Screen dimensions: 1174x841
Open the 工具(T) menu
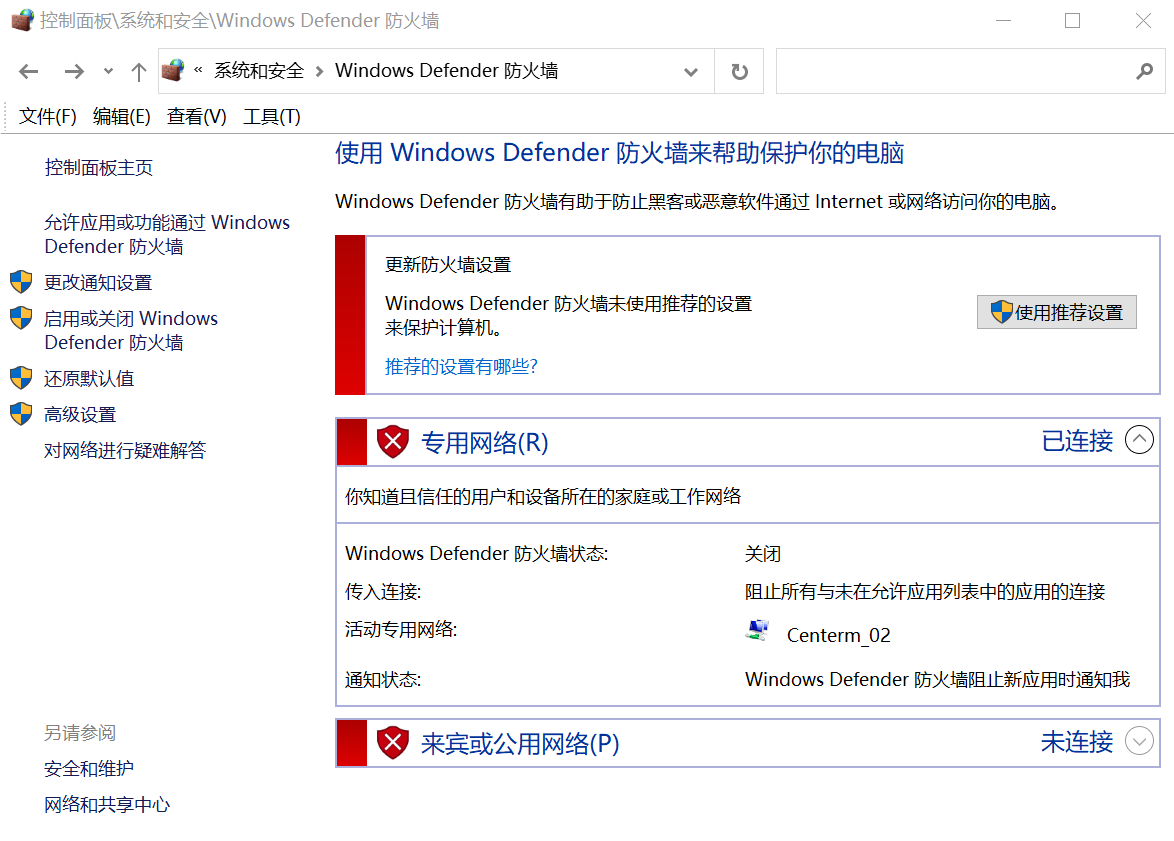point(272,117)
